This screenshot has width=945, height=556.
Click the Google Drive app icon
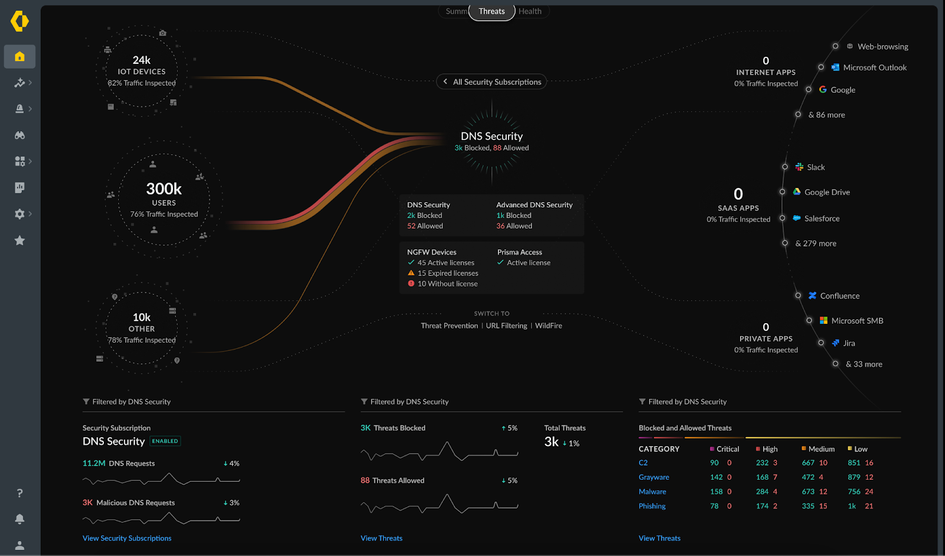797,192
